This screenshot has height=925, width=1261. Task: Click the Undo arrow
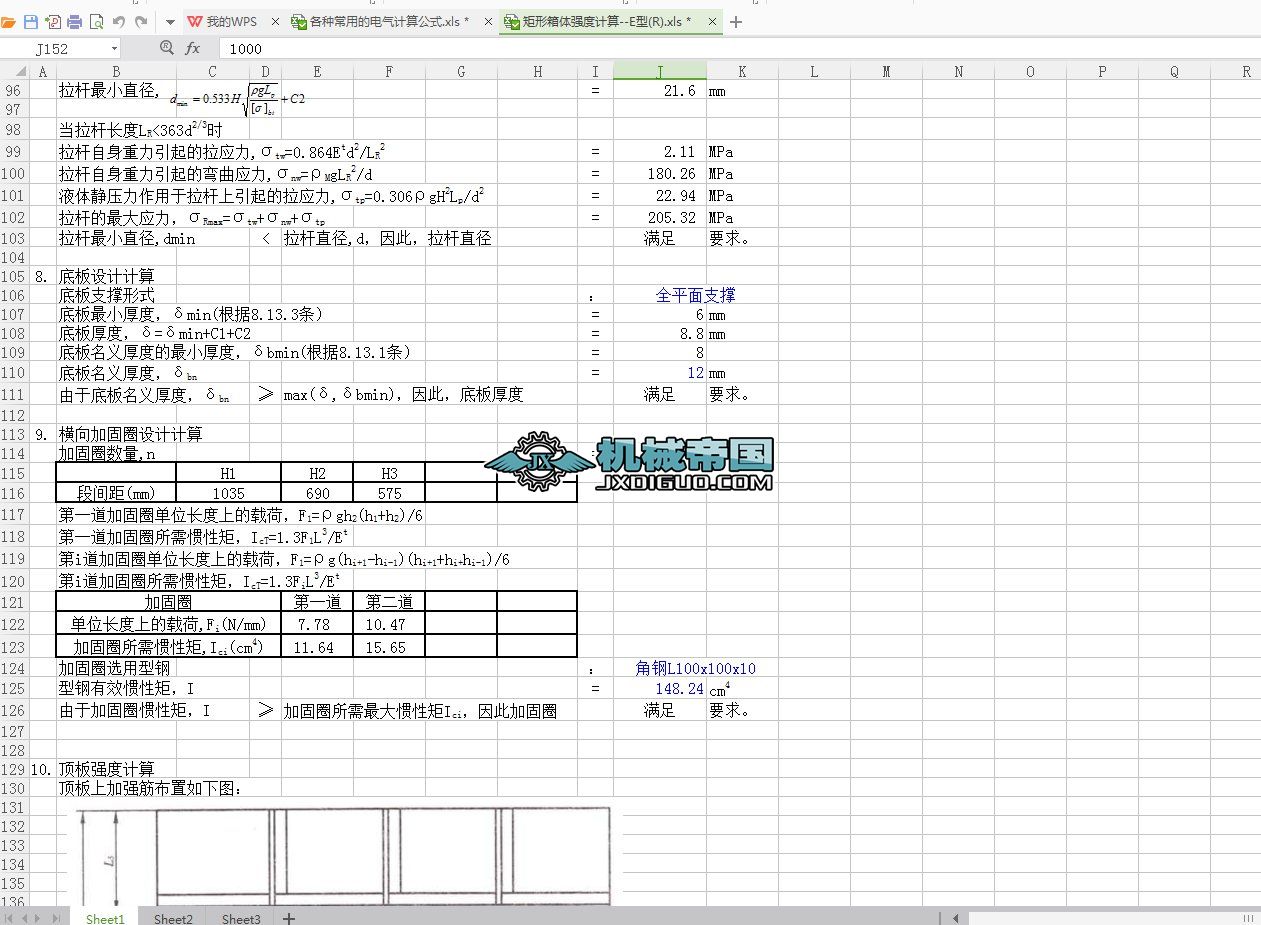click(119, 21)
